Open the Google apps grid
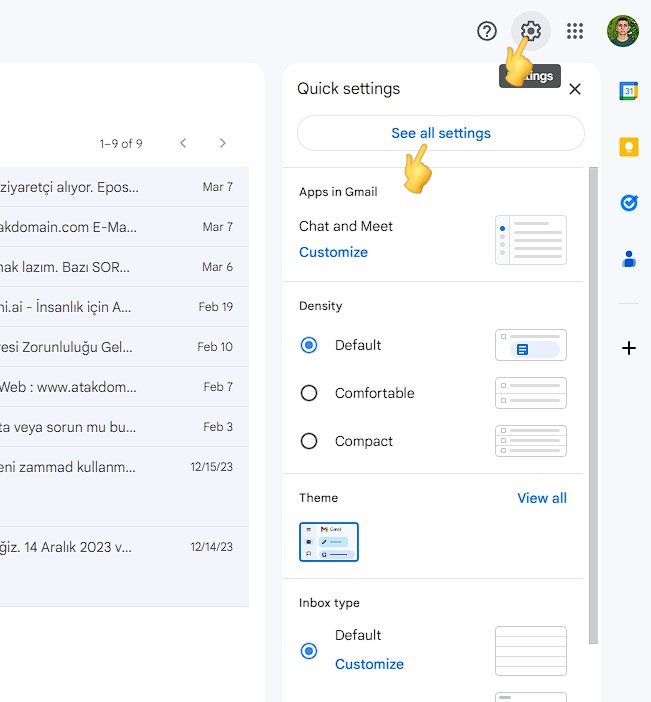Image resolution: width=651 pixels, height=702 pixels. (575, 31)
